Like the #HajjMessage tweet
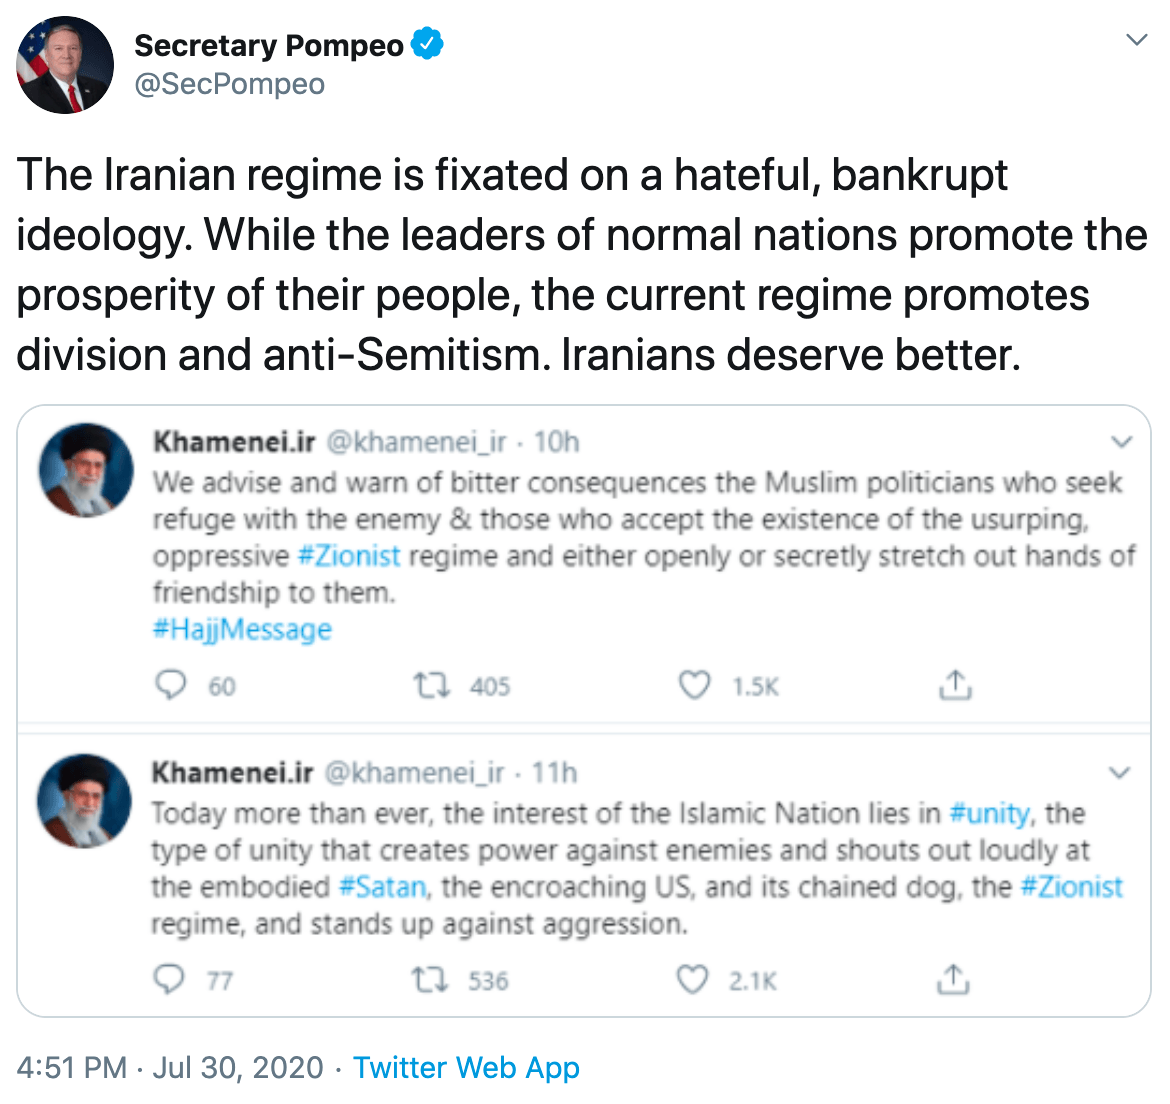The height and width of the screenshot is (1104, 1170). coord(692,685)
